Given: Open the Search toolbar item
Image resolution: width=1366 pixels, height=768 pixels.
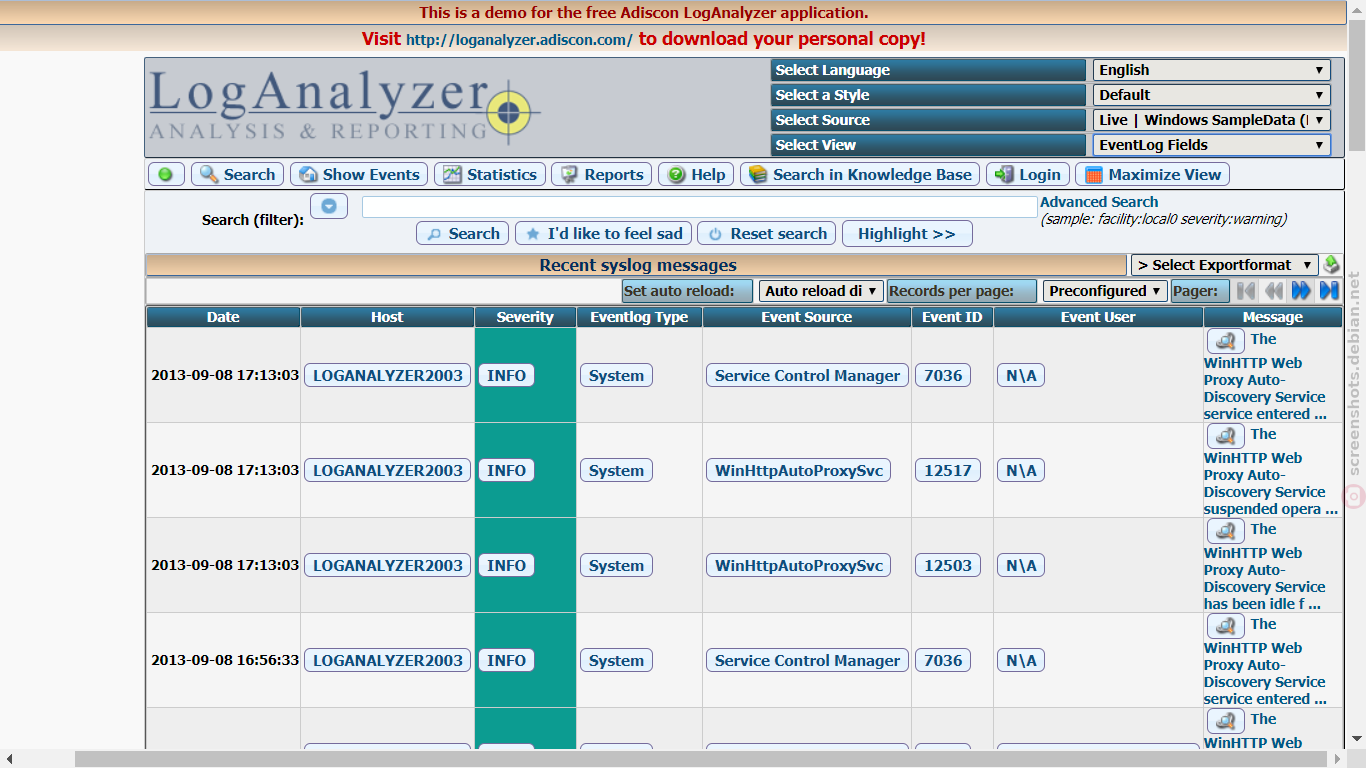Looking at the screenshot, I should 237,174.
